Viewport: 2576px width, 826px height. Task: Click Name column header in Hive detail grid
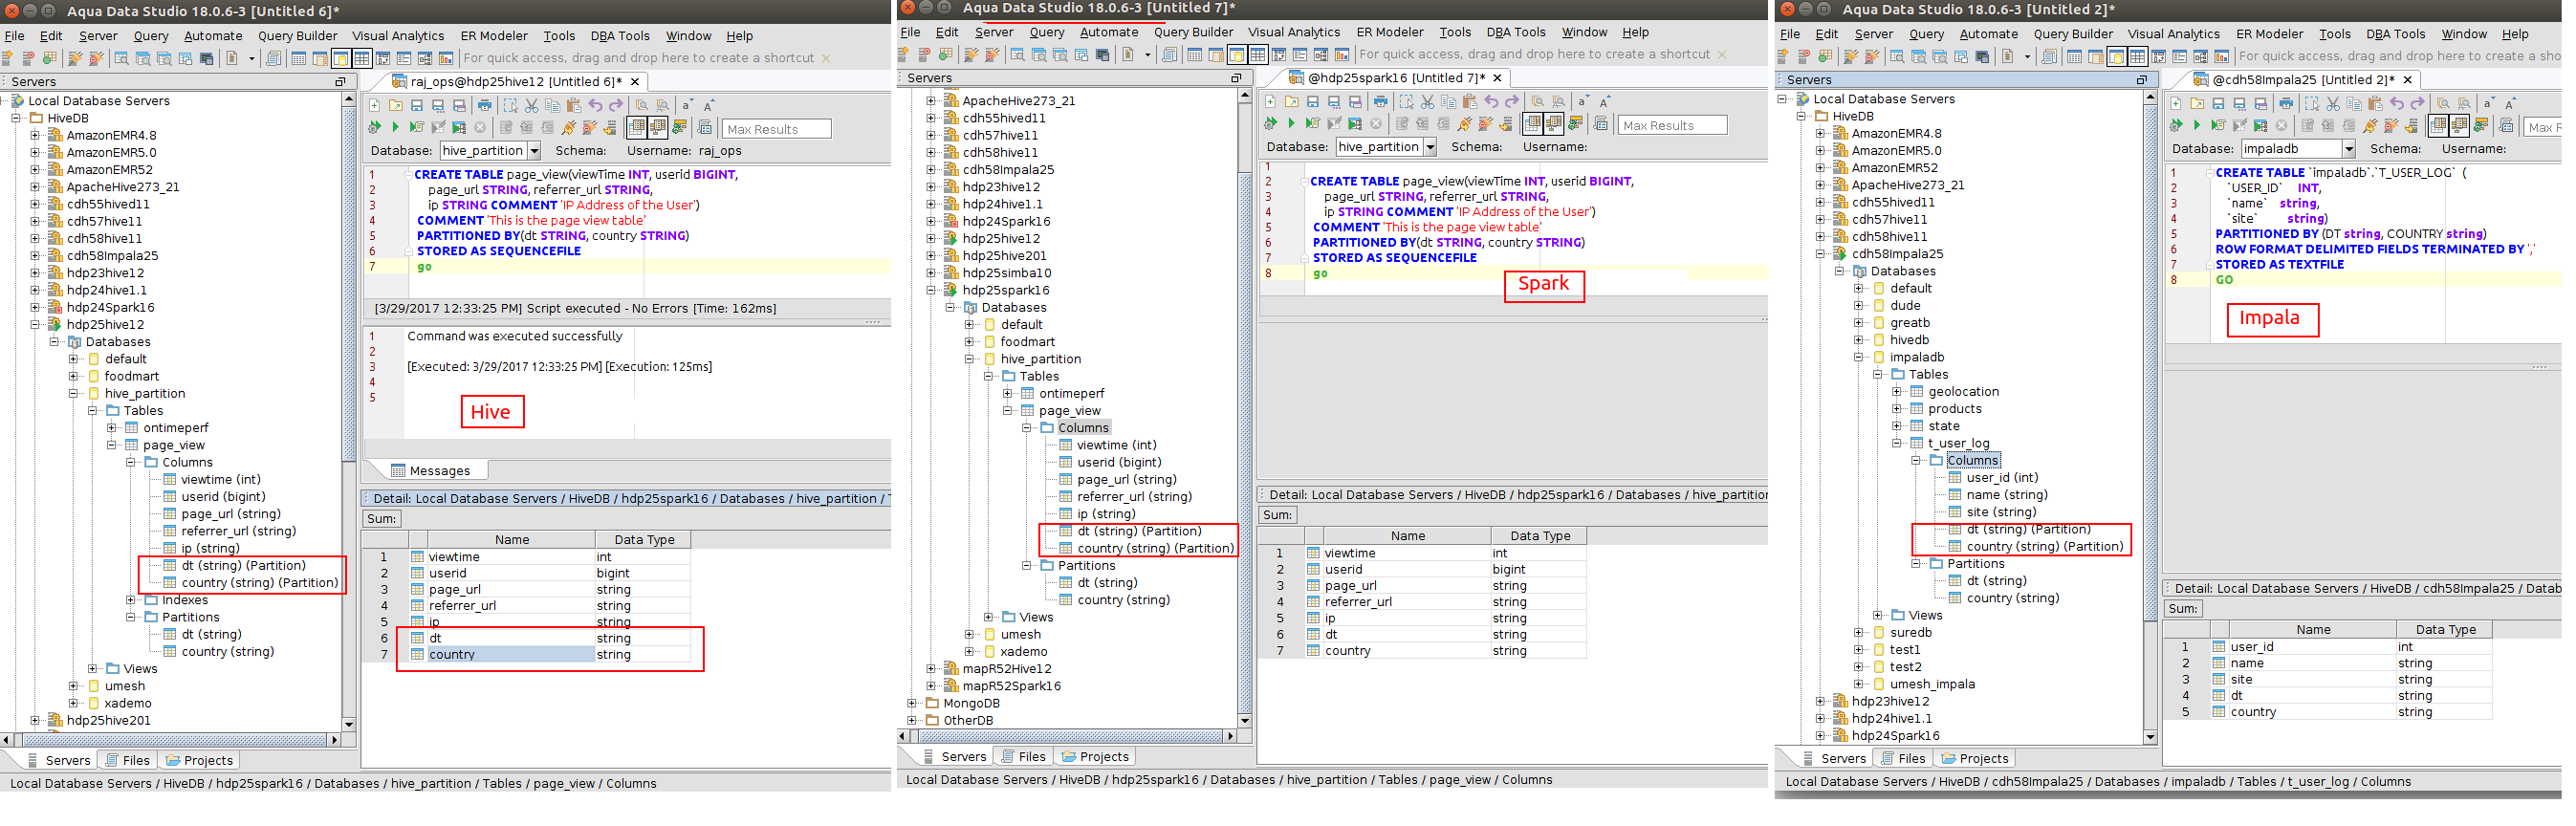(x=512, y=540)
